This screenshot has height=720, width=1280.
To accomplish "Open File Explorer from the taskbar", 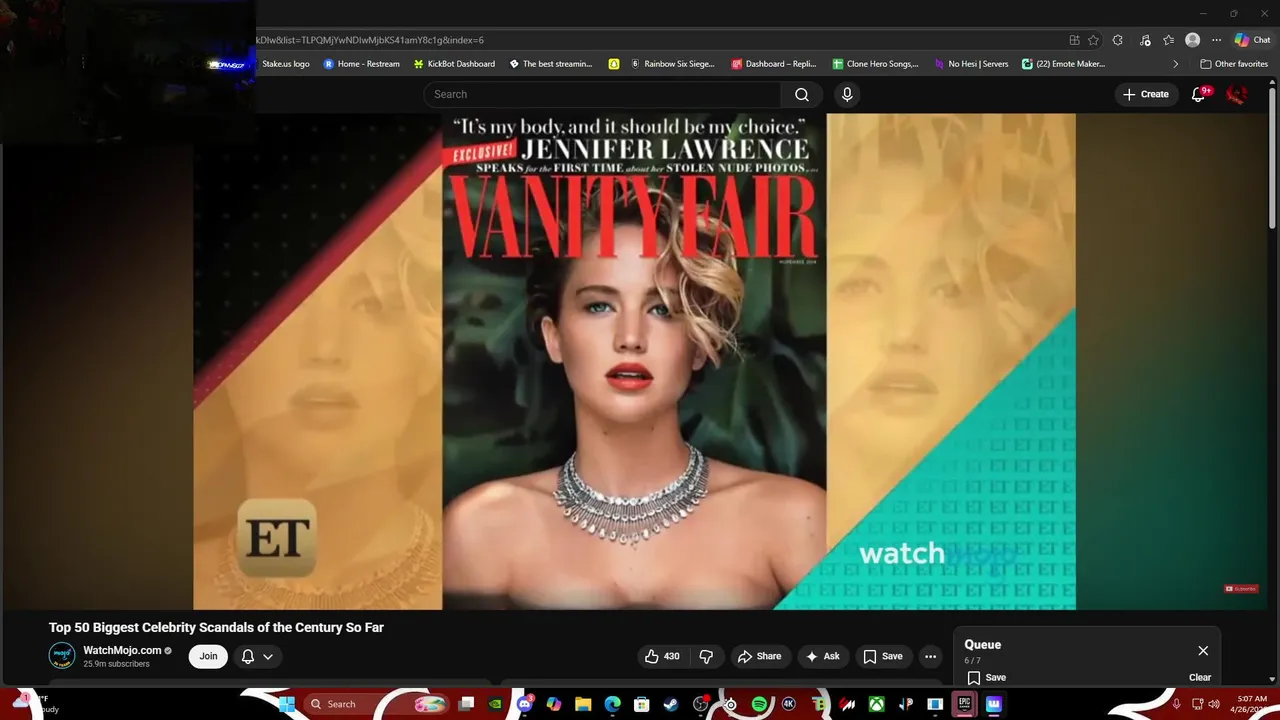I will pyautogui.click(x=583, y=704).
